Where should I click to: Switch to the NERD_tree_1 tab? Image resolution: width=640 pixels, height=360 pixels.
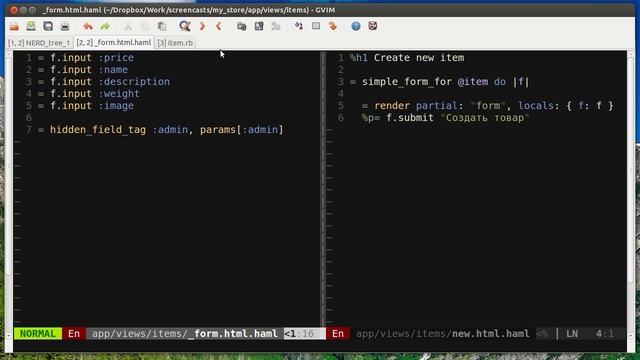pyautogui.click(x=40, y=43)
